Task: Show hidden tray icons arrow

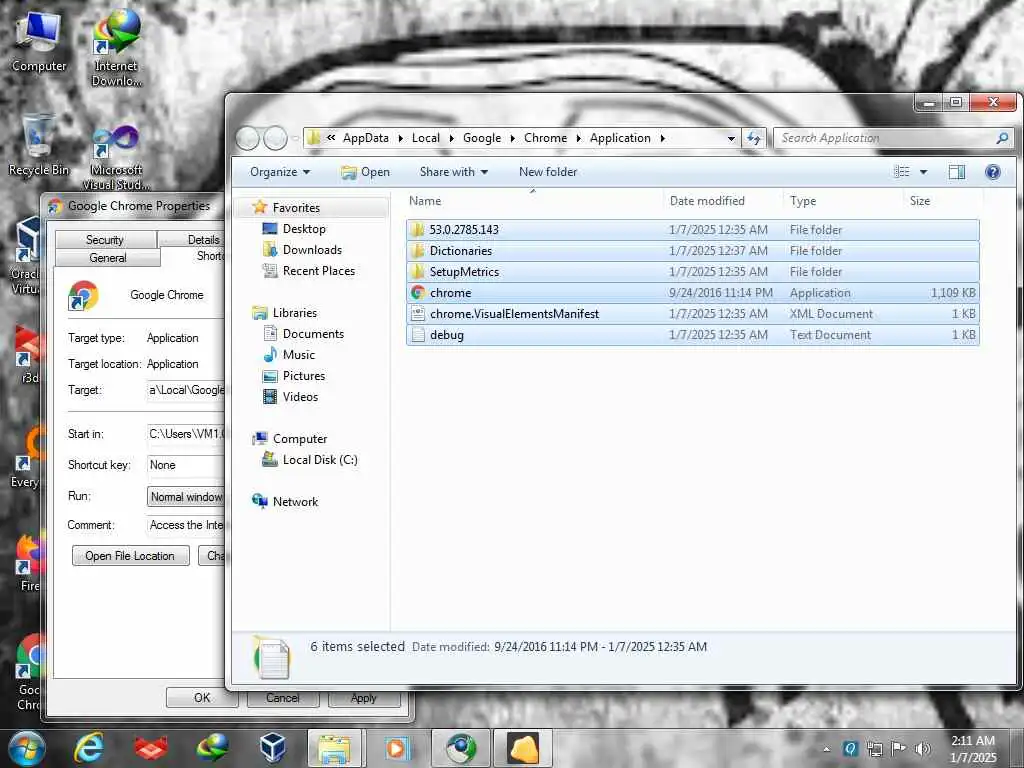Action: click(x=827, y=749)
